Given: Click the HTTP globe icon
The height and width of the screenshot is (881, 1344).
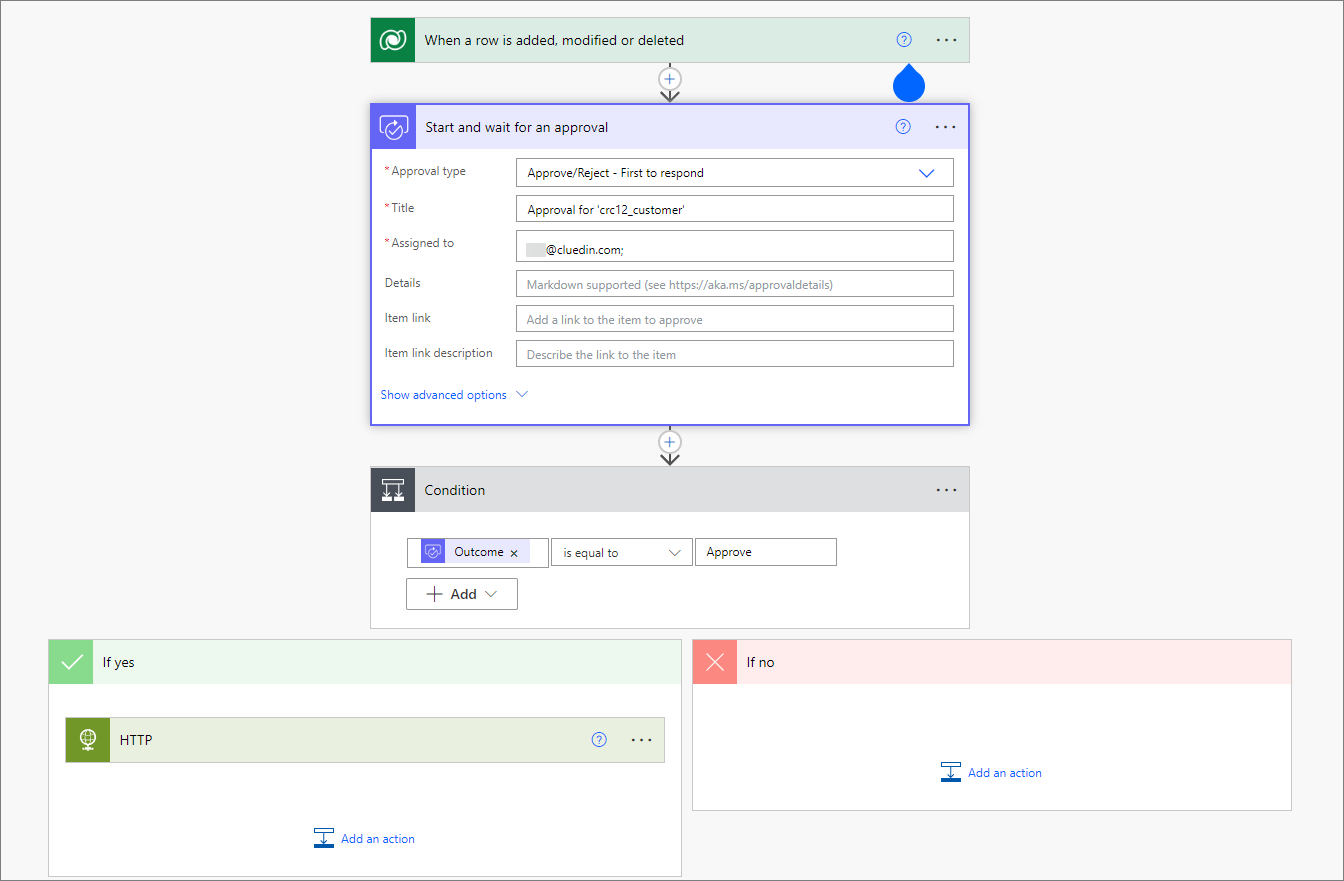Looking at the screenshot, I should coord(87,740).
